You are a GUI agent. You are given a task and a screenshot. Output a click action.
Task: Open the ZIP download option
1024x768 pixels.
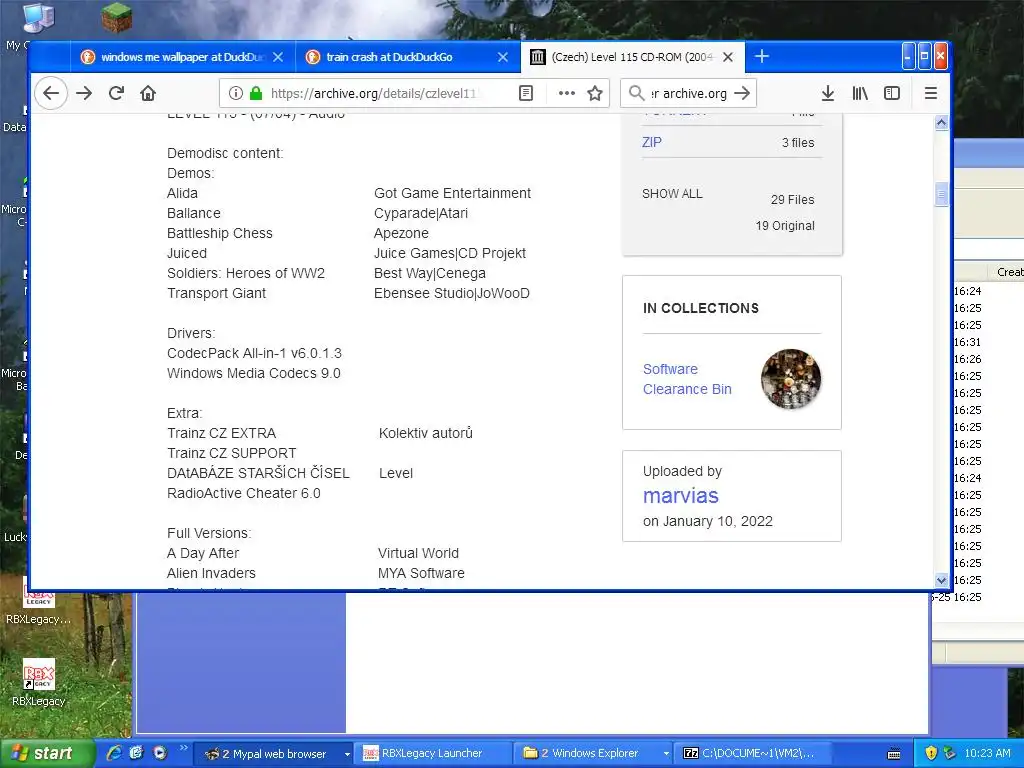[x=652, y=142]
